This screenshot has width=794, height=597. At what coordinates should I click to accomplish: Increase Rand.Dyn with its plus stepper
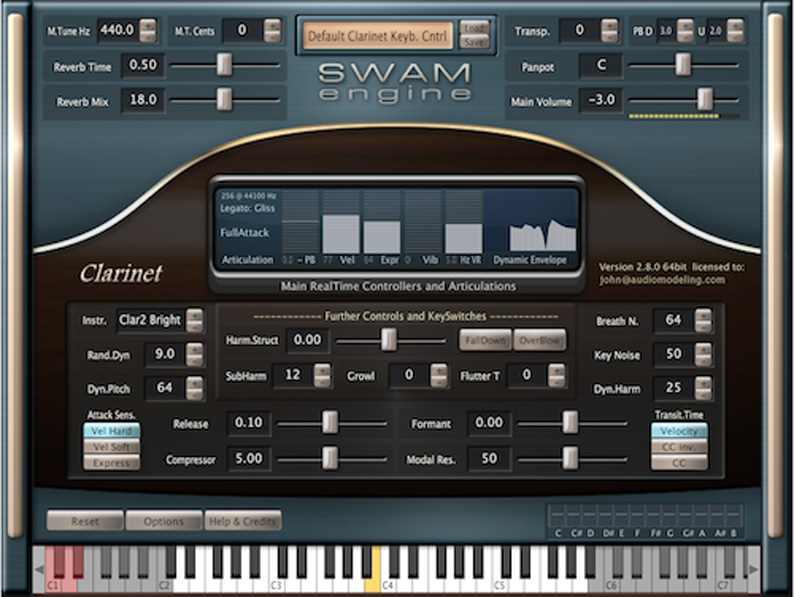pos(195,348)
